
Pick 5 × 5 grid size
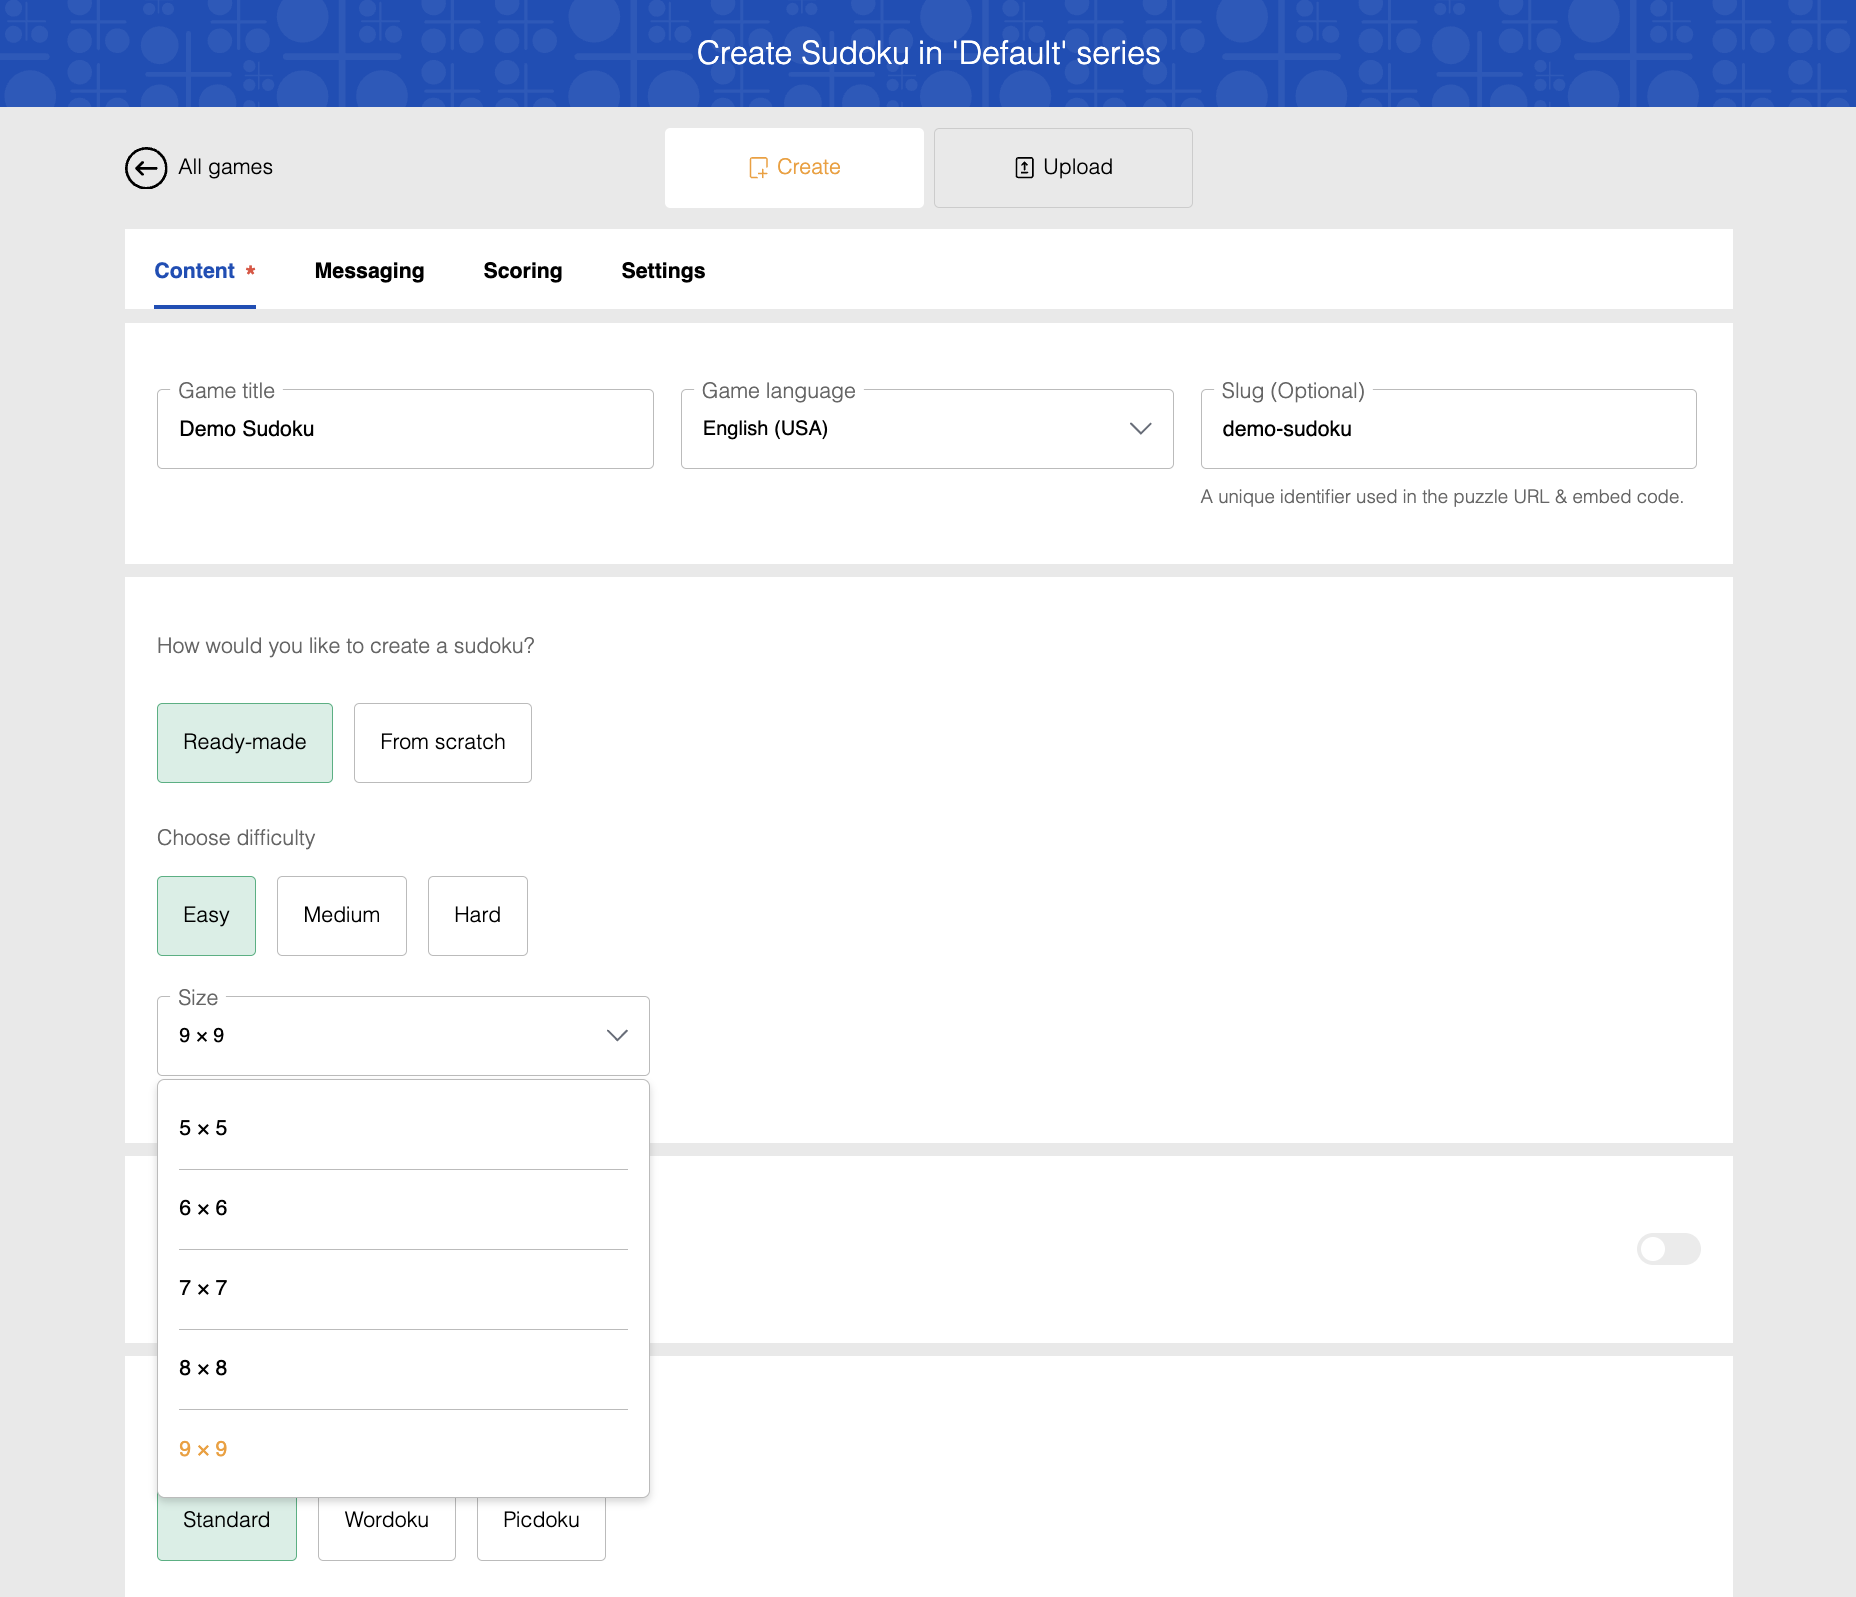tap(403, 1129)
